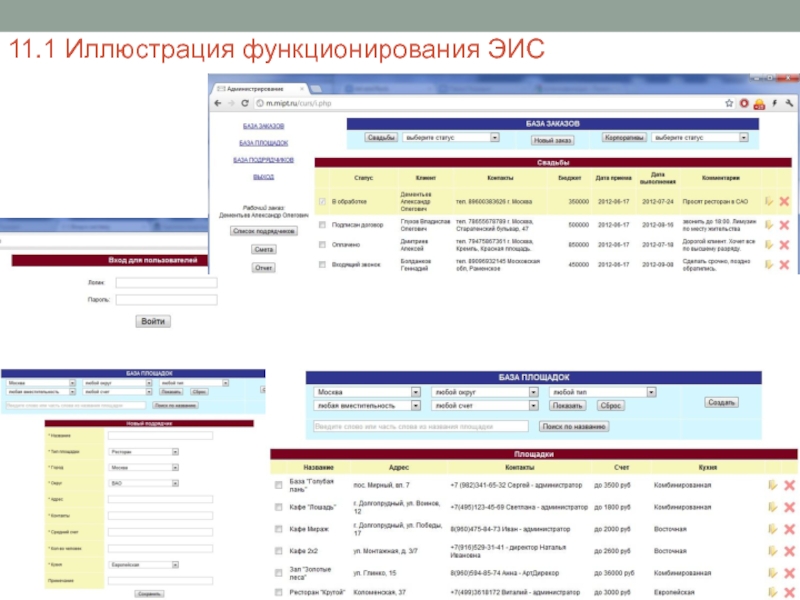Viewport: 800px width, 600px height.
Task: Edit the 'Кафе 2x2' venue entry
Action: [773, 550]
